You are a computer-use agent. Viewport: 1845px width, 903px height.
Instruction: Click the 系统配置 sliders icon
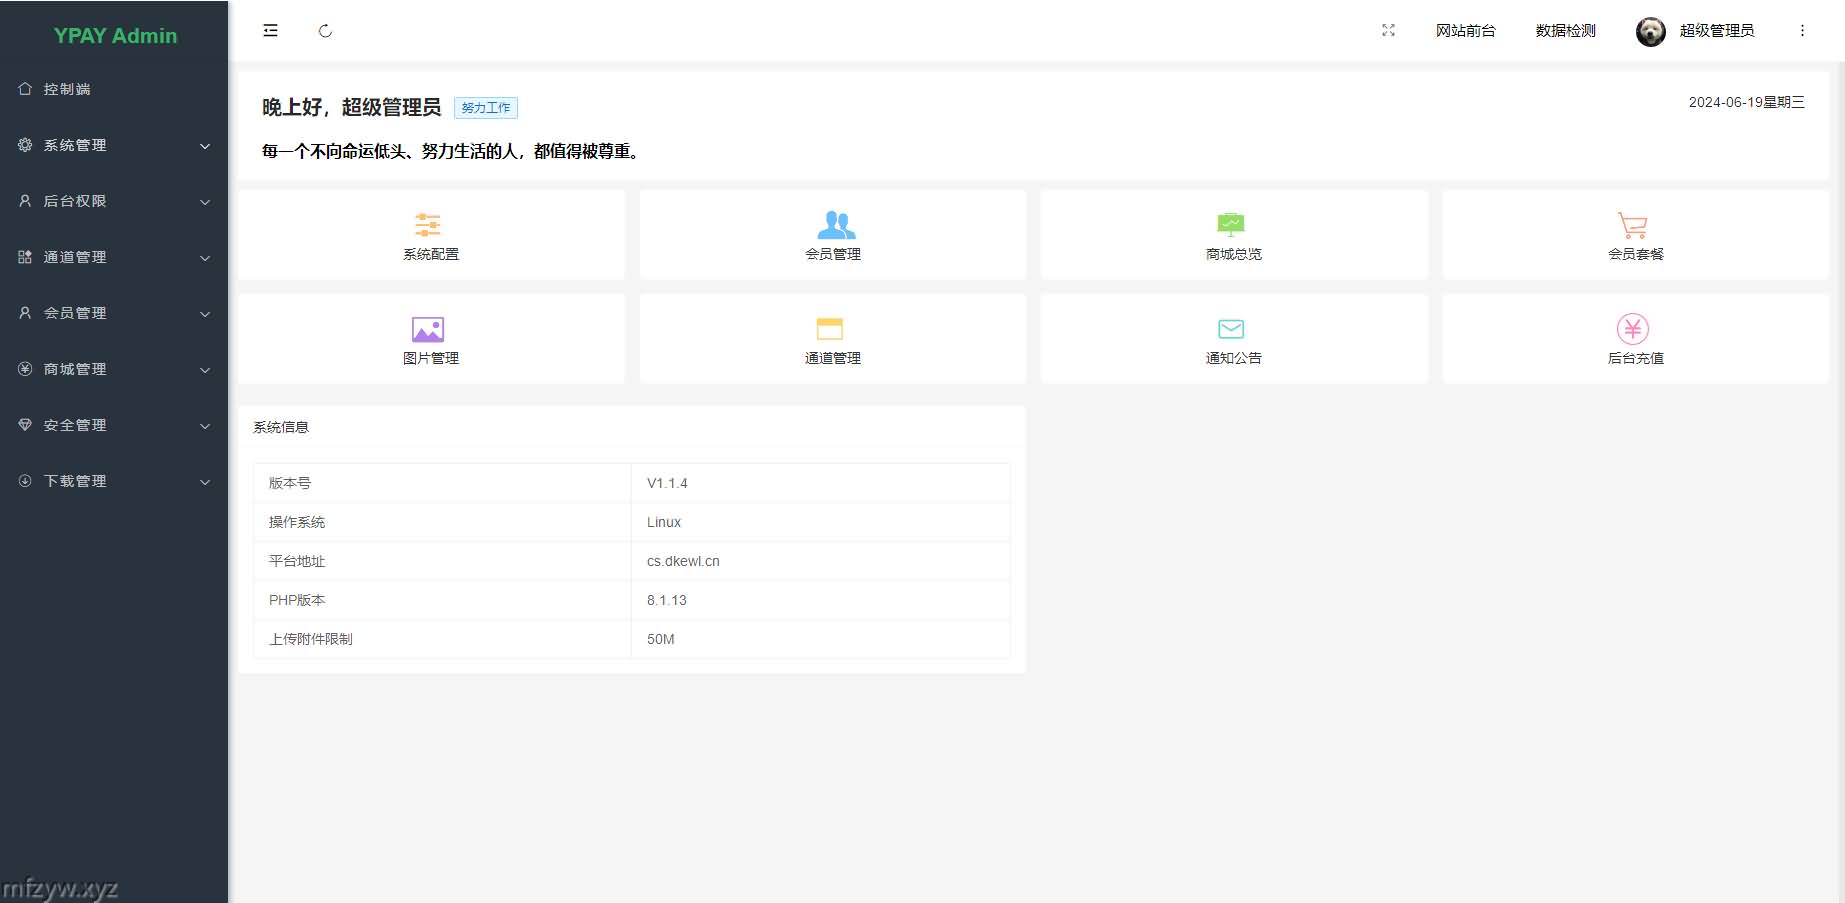428,225
